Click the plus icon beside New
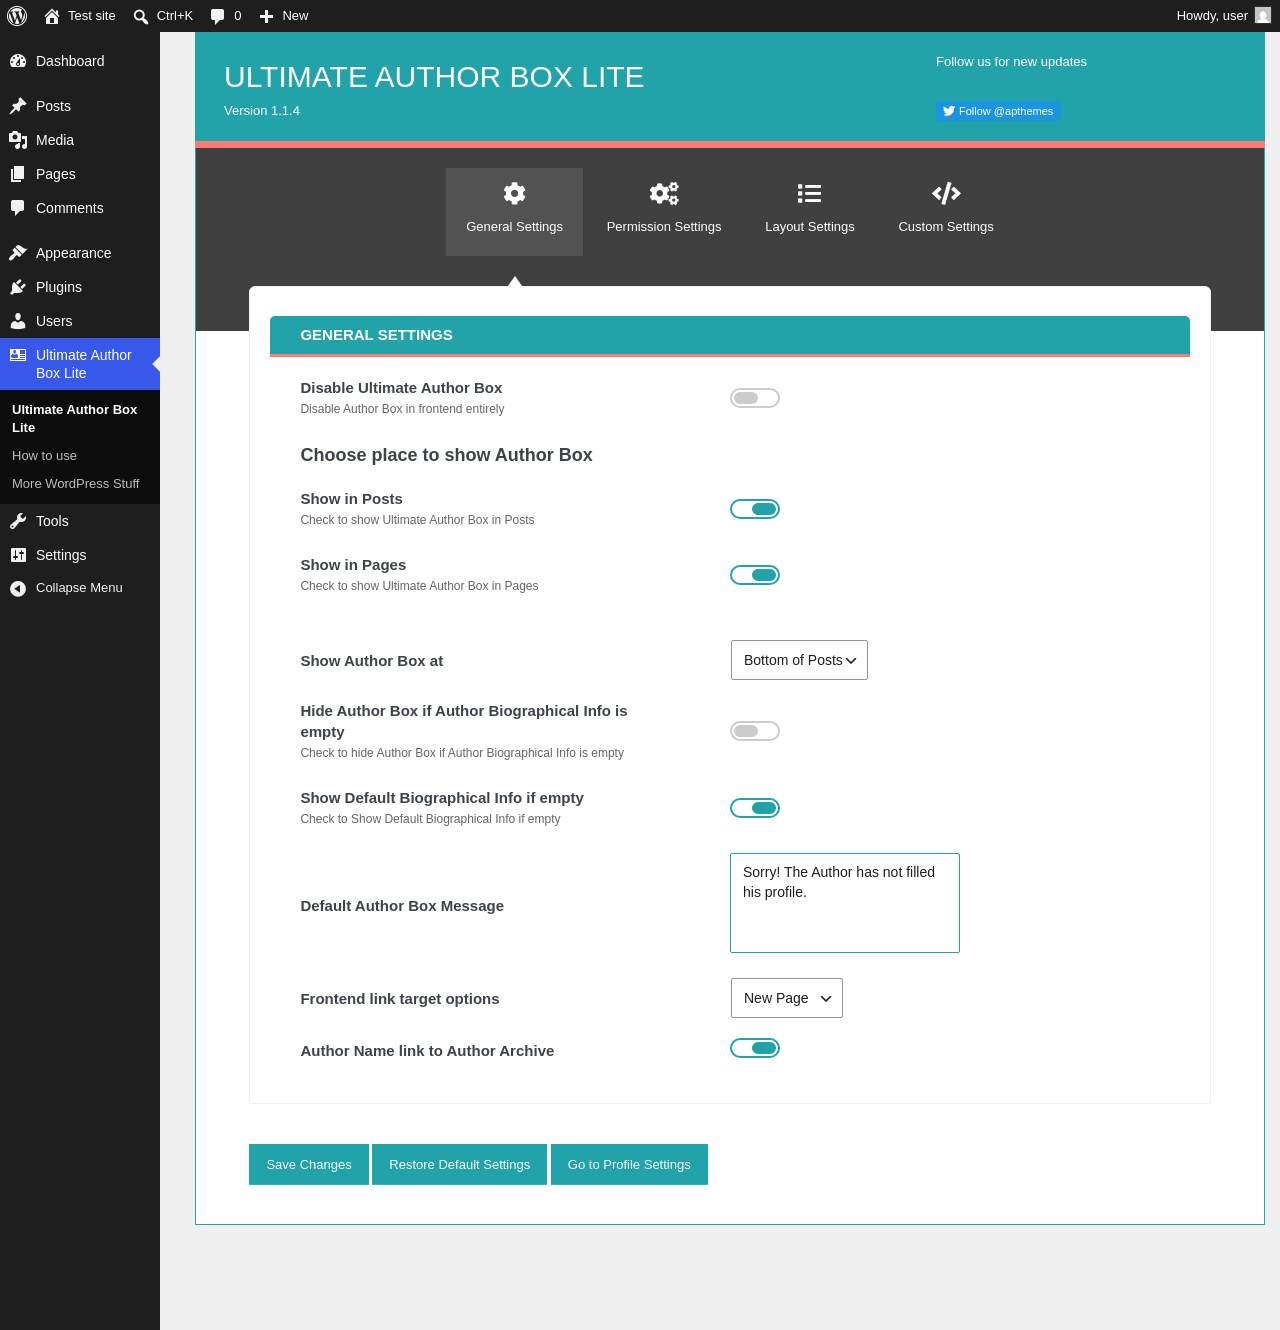The width and height of the screenshot is (1280, 1330). point(267,16)
